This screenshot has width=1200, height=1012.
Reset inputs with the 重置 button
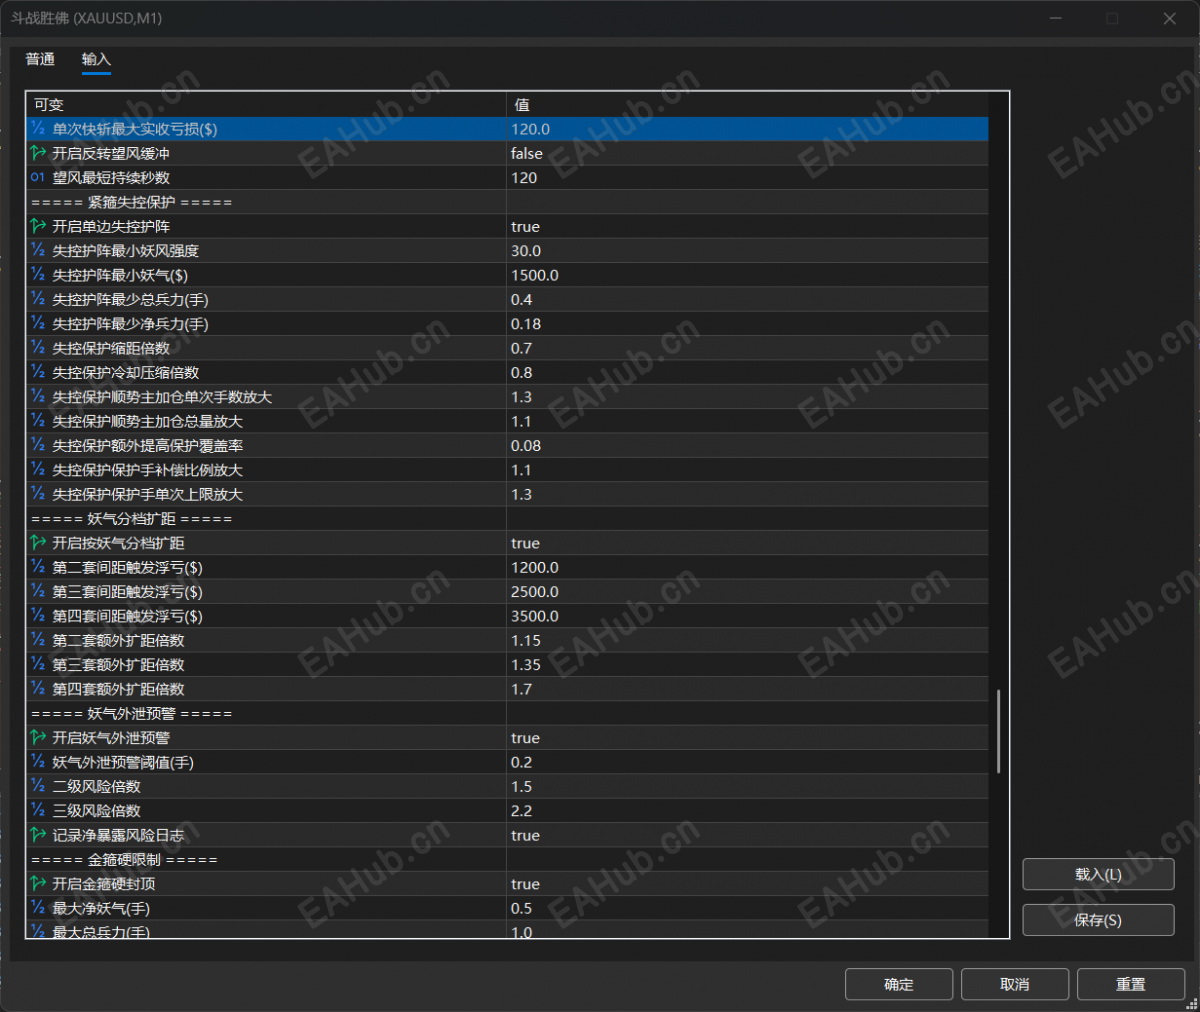click(1131, 984)
